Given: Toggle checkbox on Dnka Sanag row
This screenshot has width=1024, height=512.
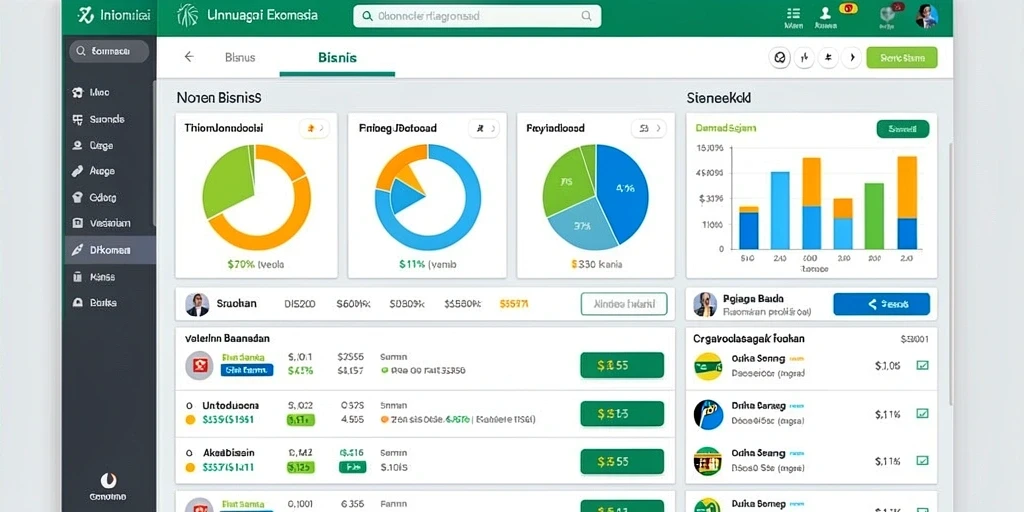Looking at the screenshot, I should pyautogui.click(x=922, y=413).
